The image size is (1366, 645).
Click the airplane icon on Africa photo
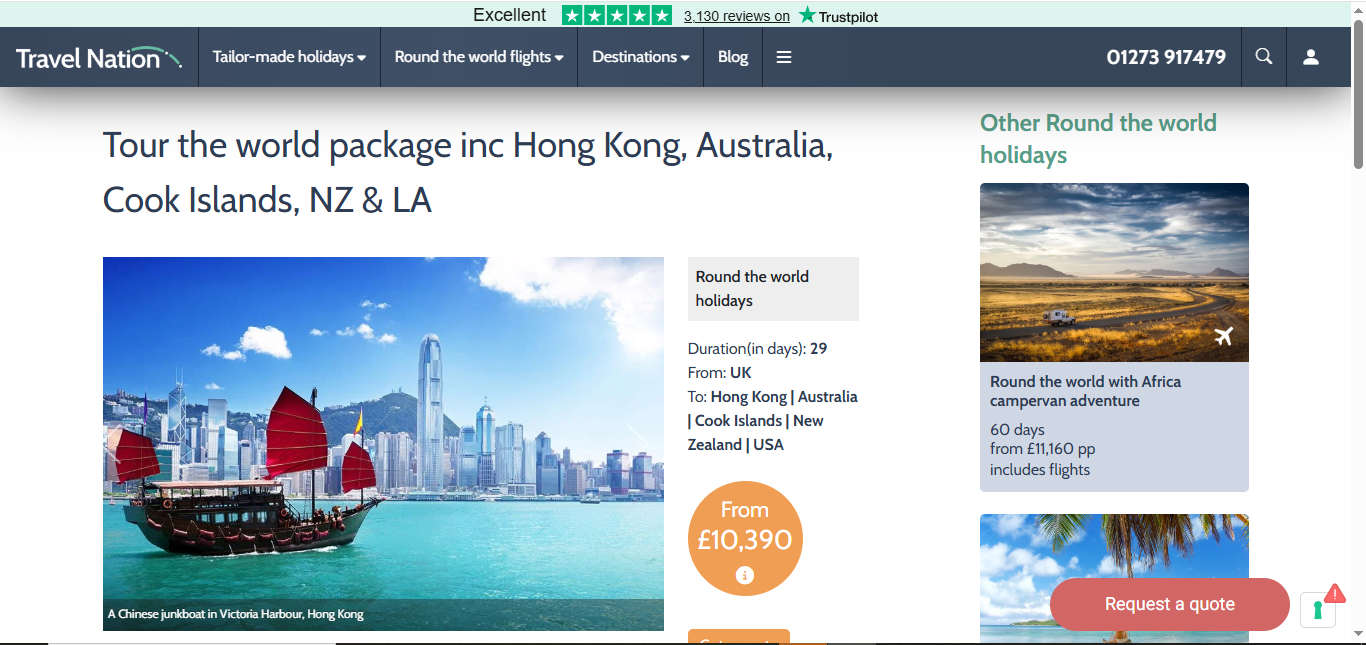(1224, 336)
